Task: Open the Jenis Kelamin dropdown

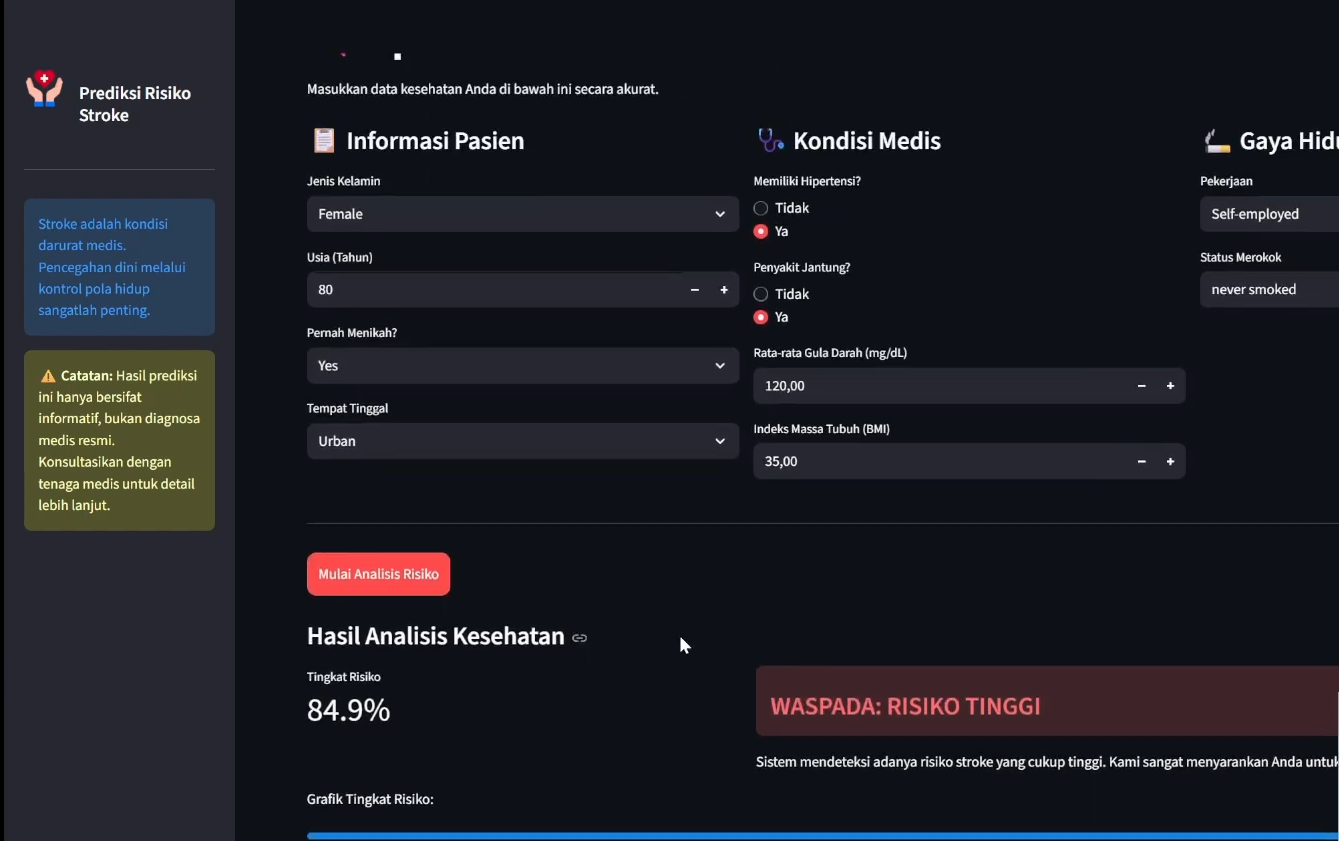Action: [x=523, y=214]
